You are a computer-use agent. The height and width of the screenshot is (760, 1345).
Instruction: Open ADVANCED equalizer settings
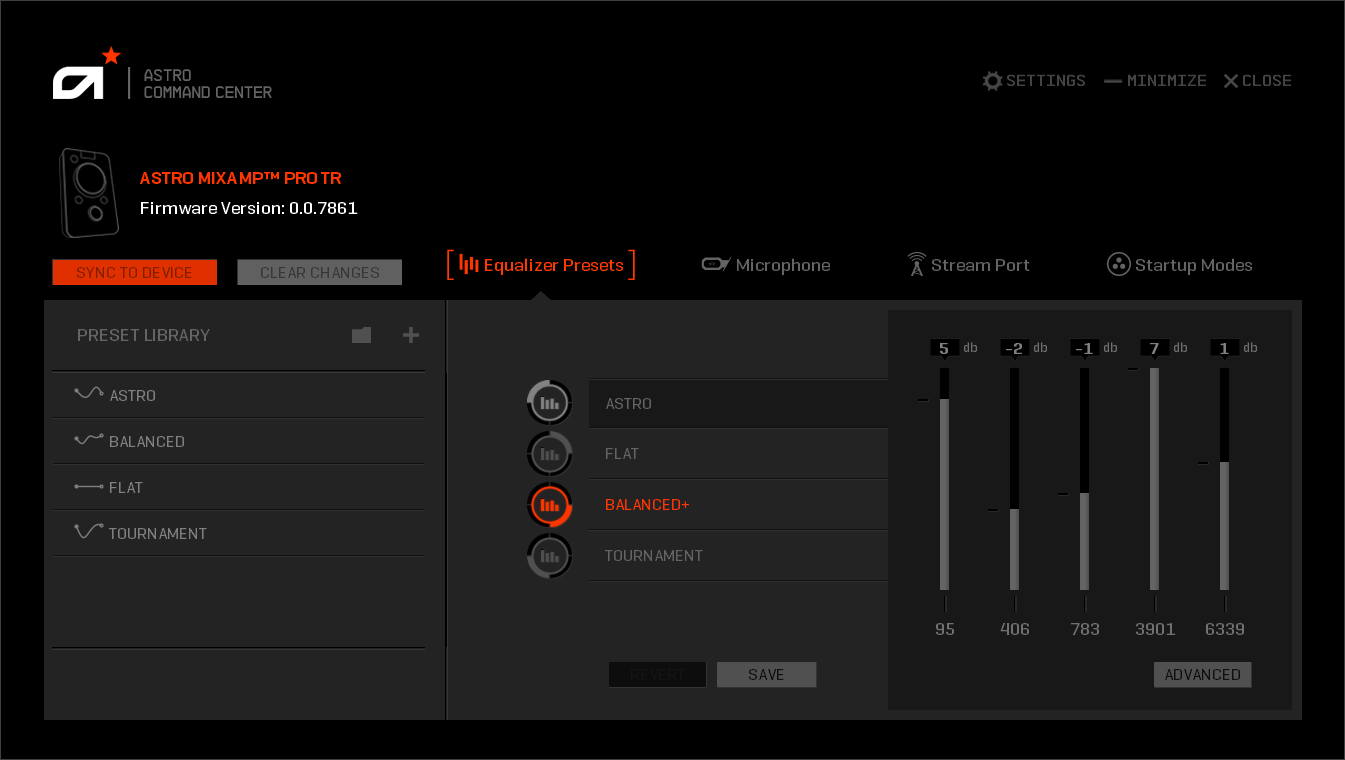coord(1202,675)
